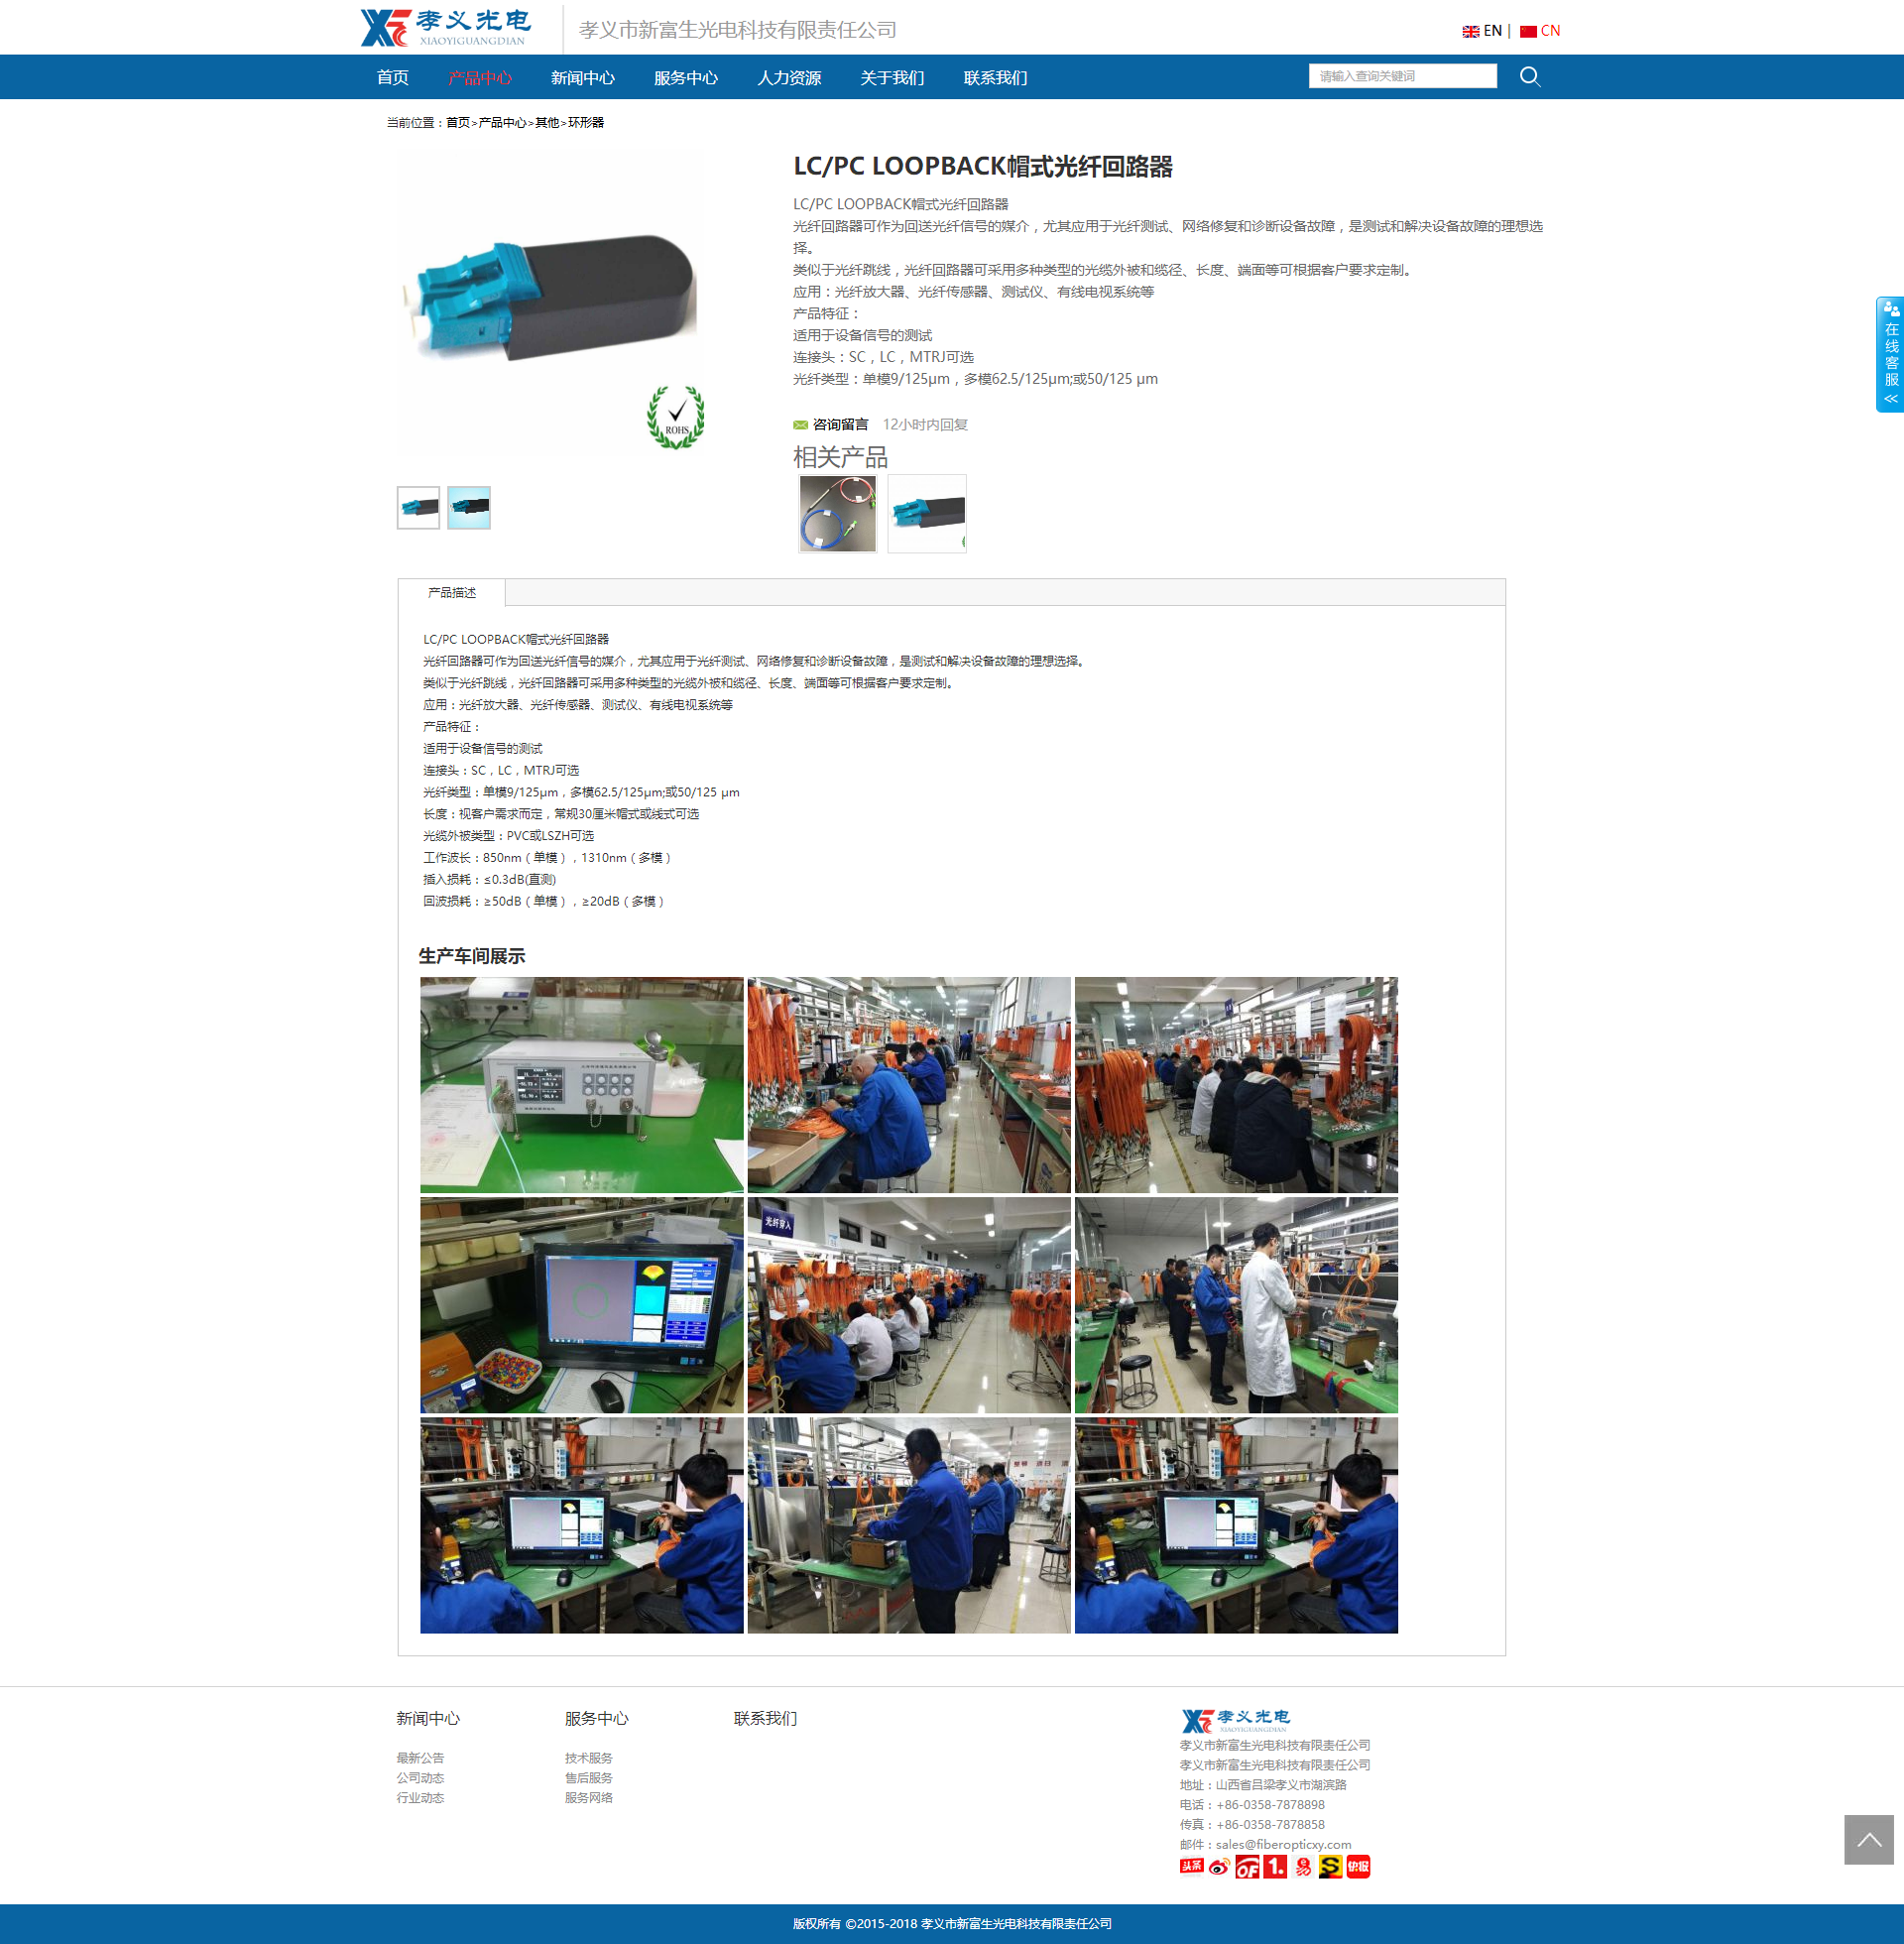The image size is (1904, 1944).
Task: Click the yellow S Sohu share icon
Action: (x=1331, y=1866)
